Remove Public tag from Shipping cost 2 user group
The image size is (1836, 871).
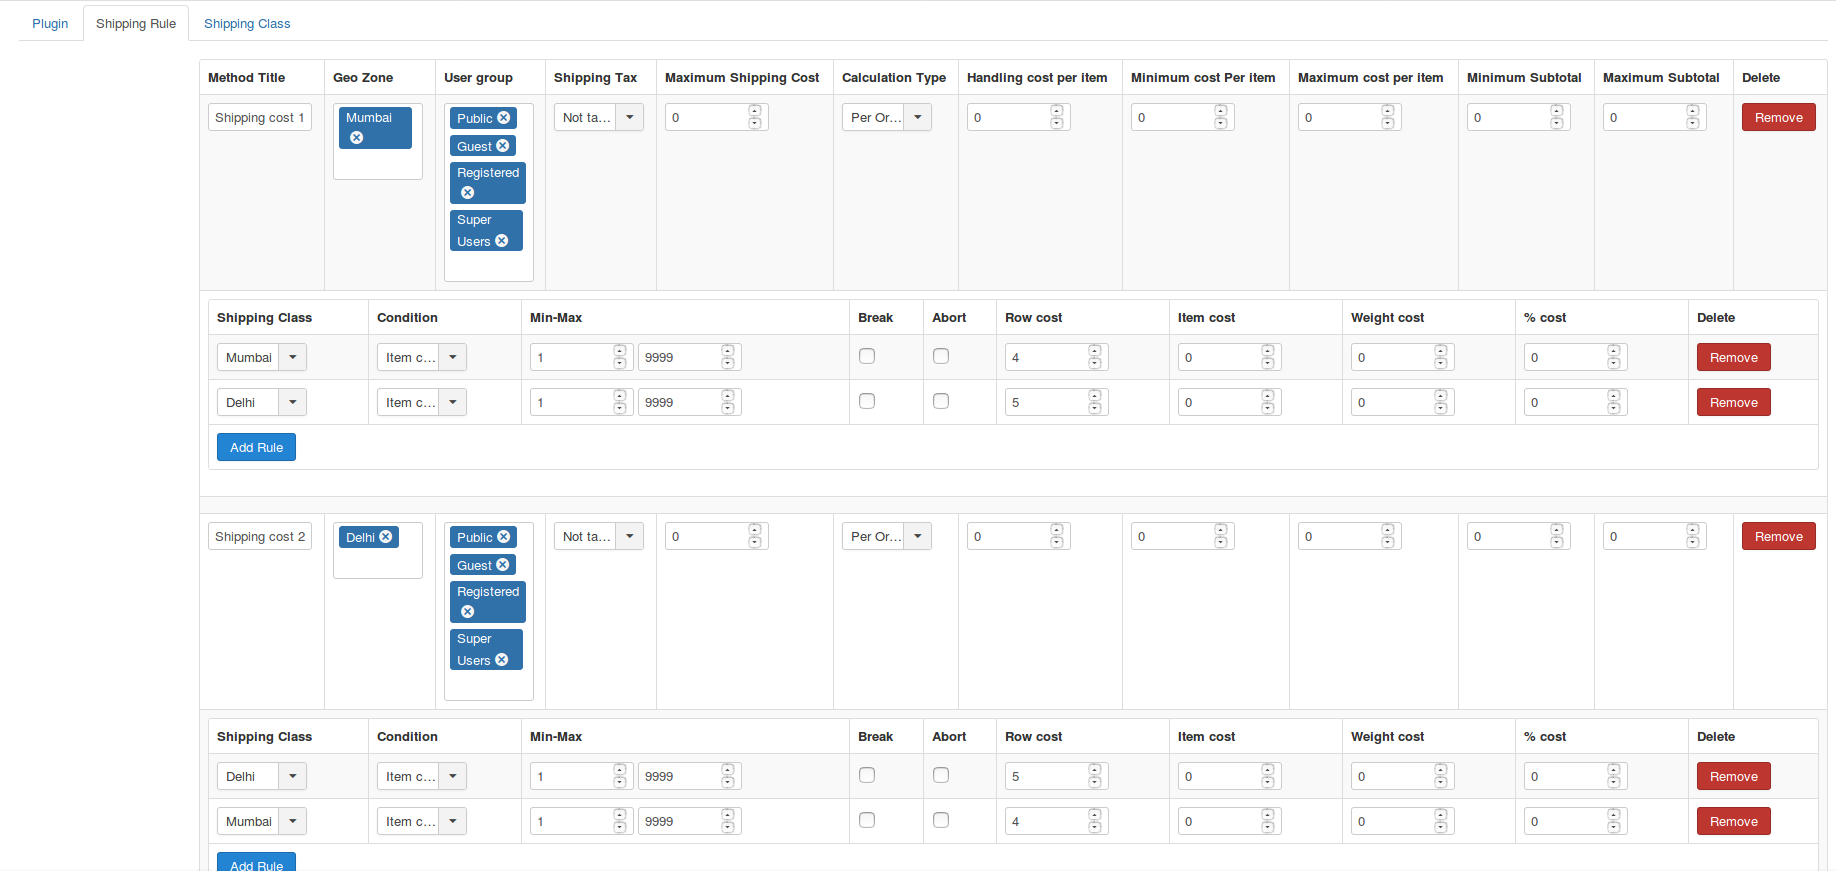click(x=504, y=537)
